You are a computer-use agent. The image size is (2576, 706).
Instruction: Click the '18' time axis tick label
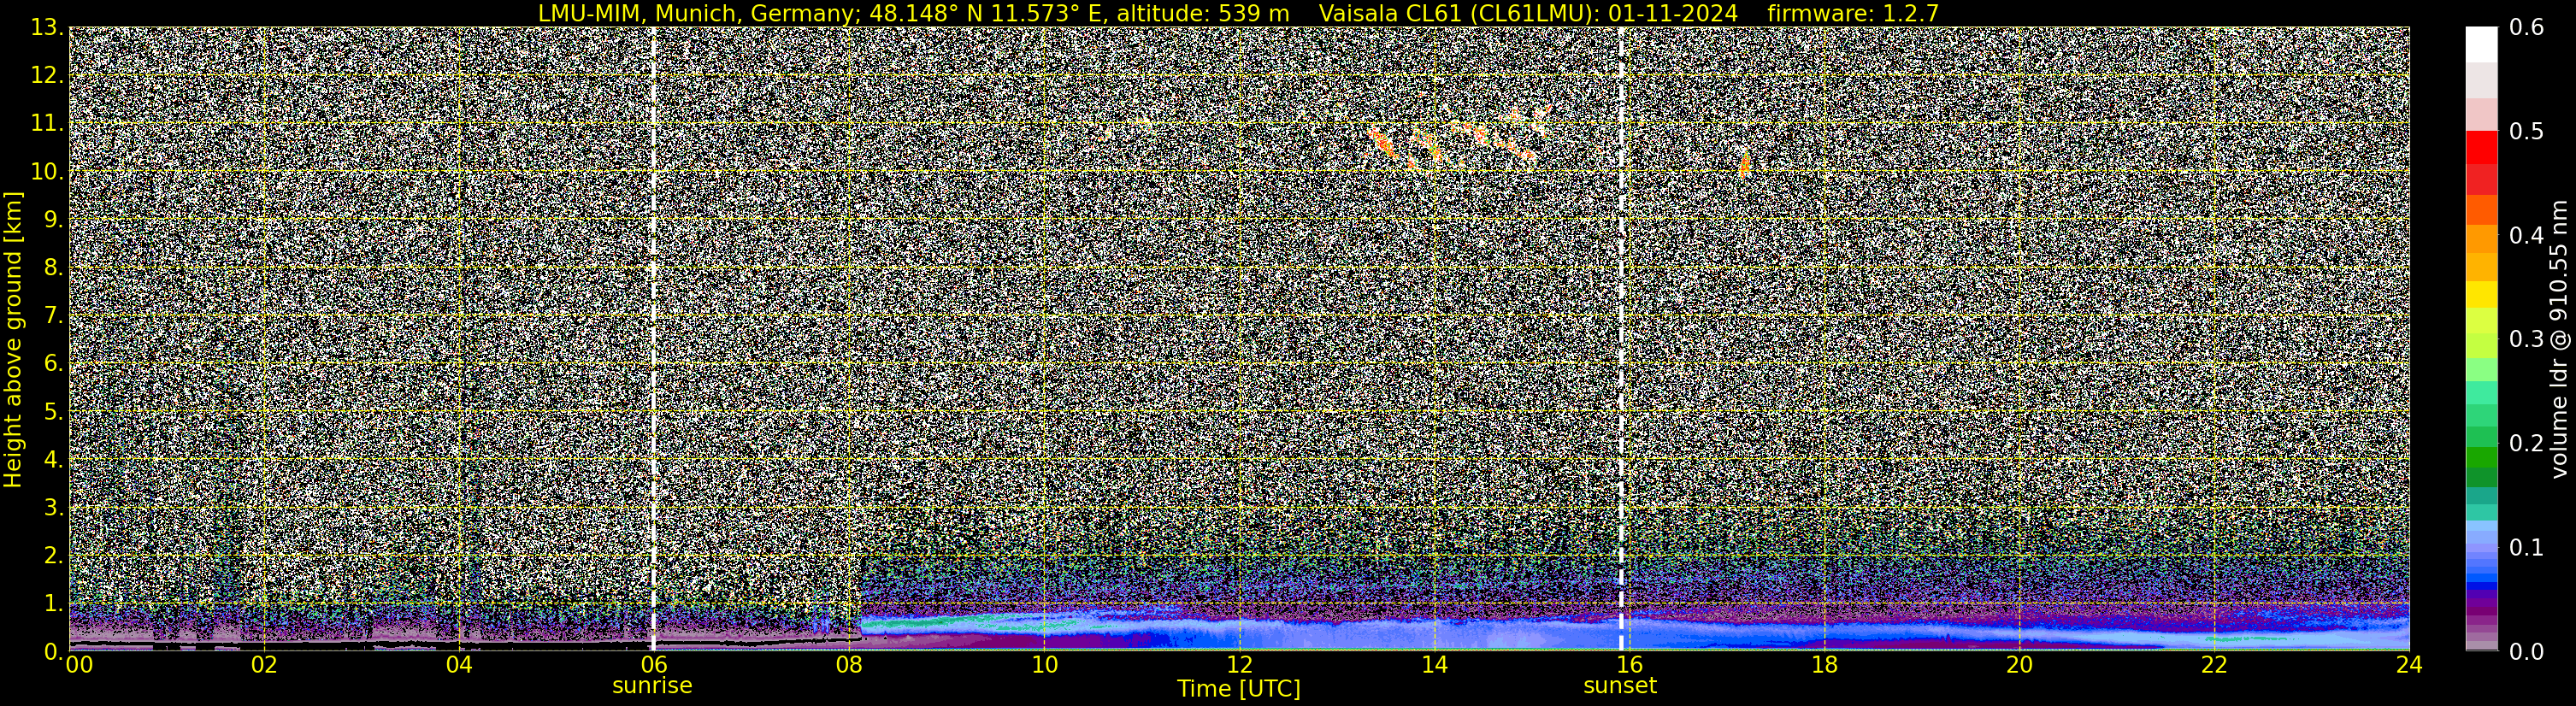coord(1824,665)
